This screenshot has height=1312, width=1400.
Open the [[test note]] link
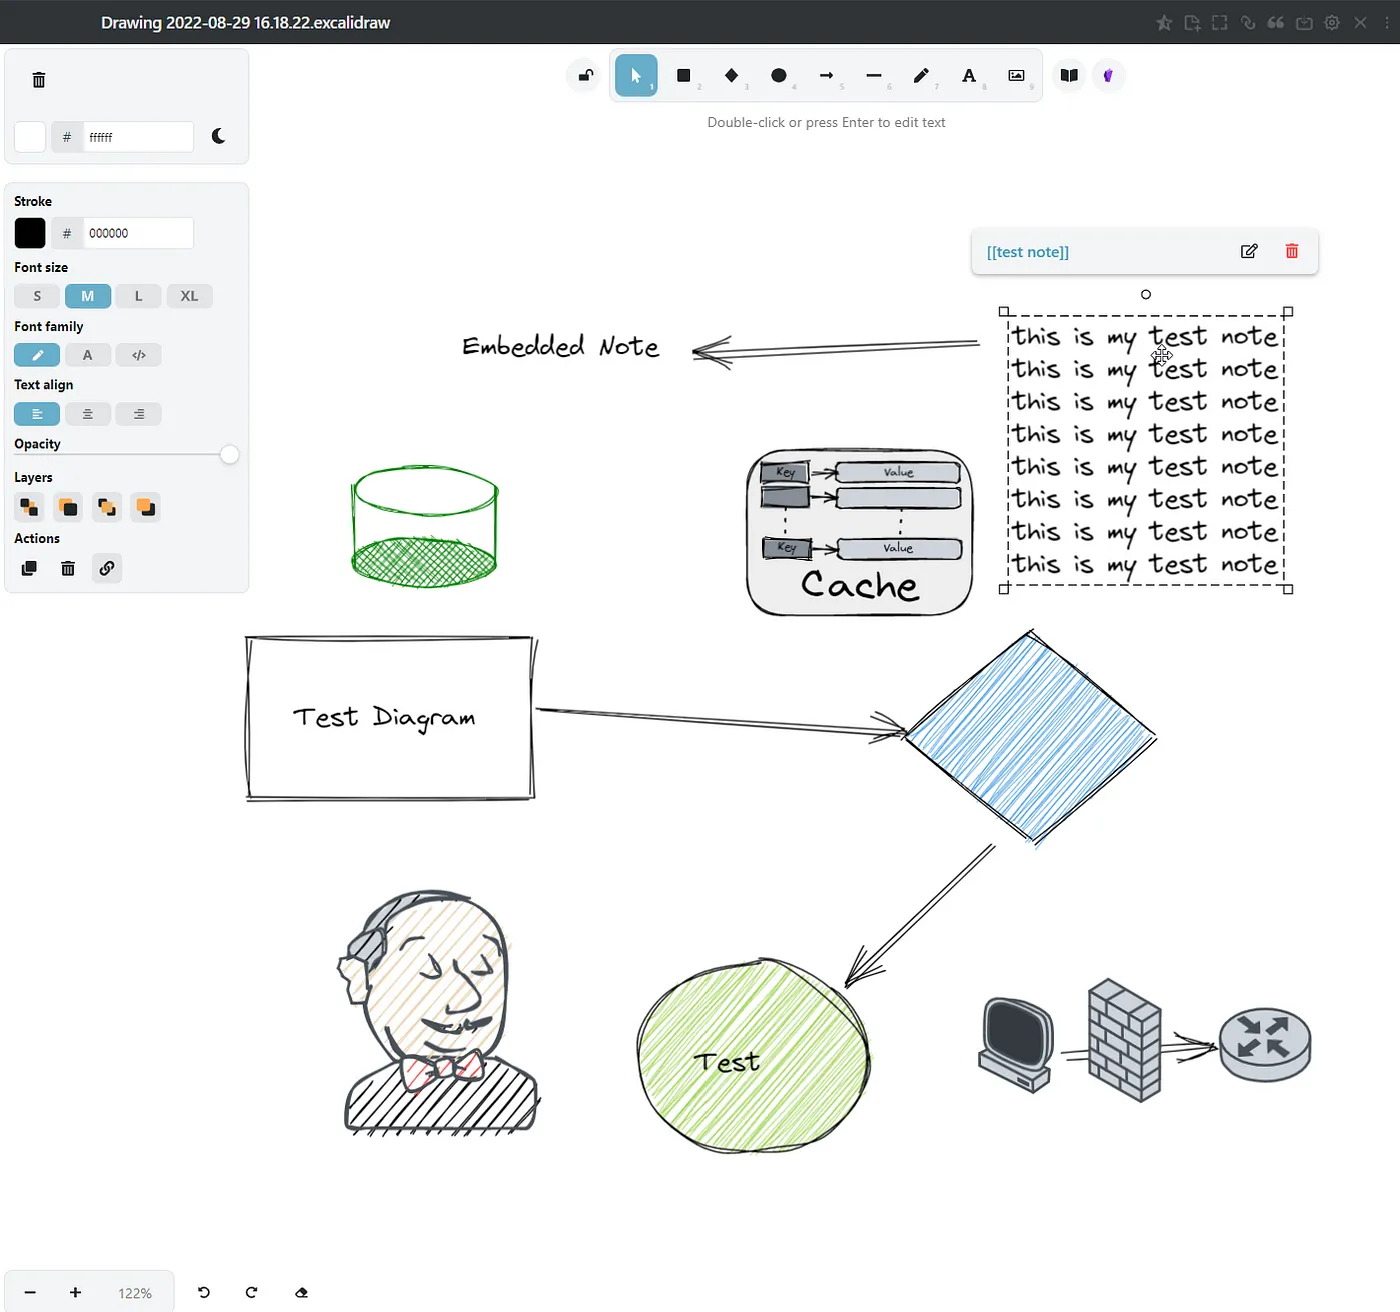click(1028, 252)
